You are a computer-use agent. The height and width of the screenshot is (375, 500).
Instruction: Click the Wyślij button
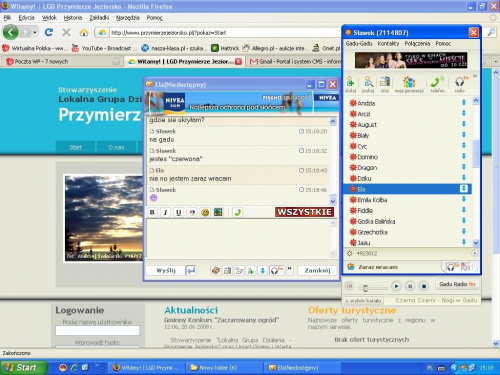point(166,270)
